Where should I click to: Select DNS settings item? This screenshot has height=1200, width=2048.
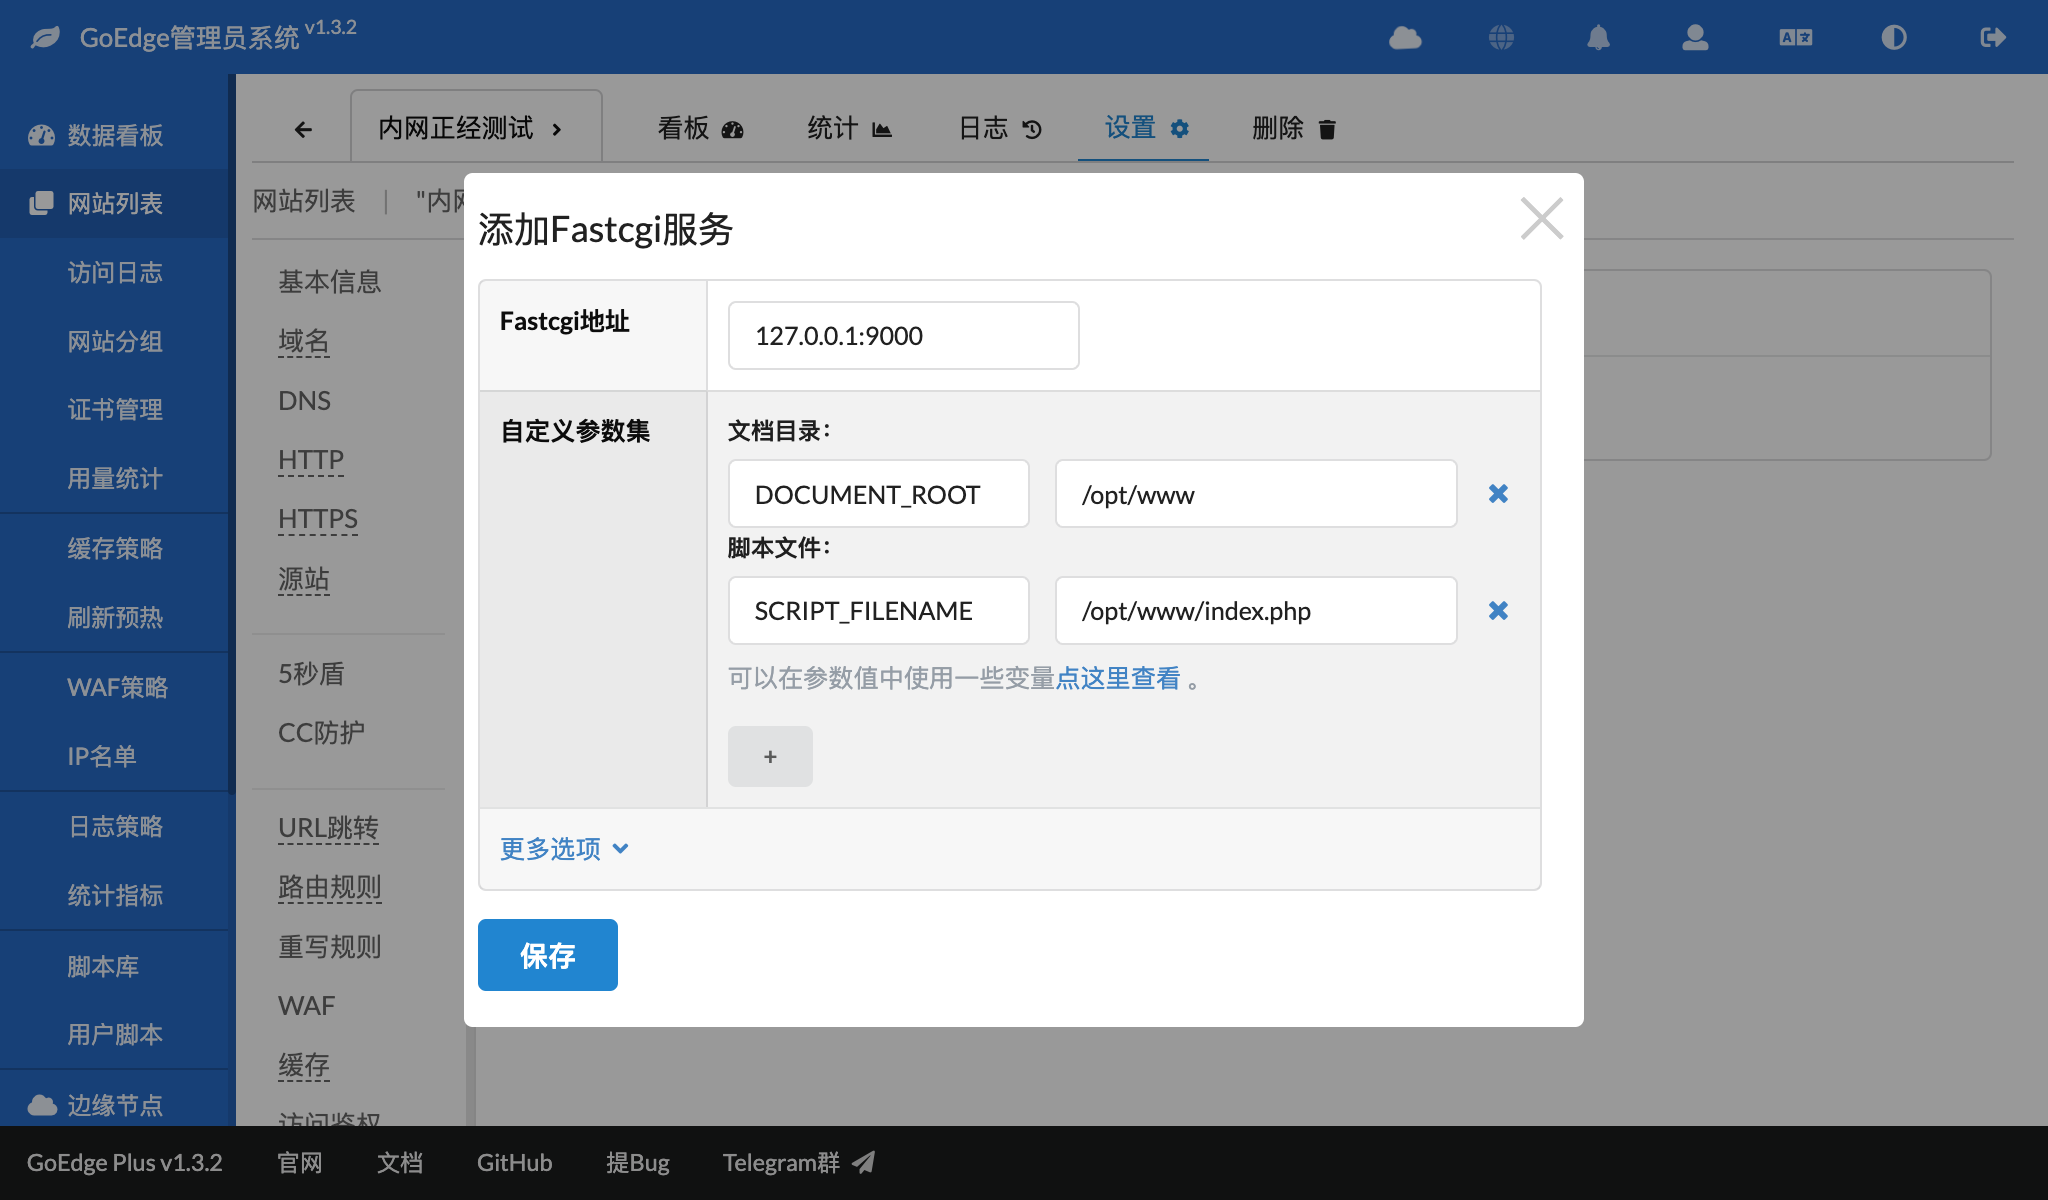tap(304, 400)
